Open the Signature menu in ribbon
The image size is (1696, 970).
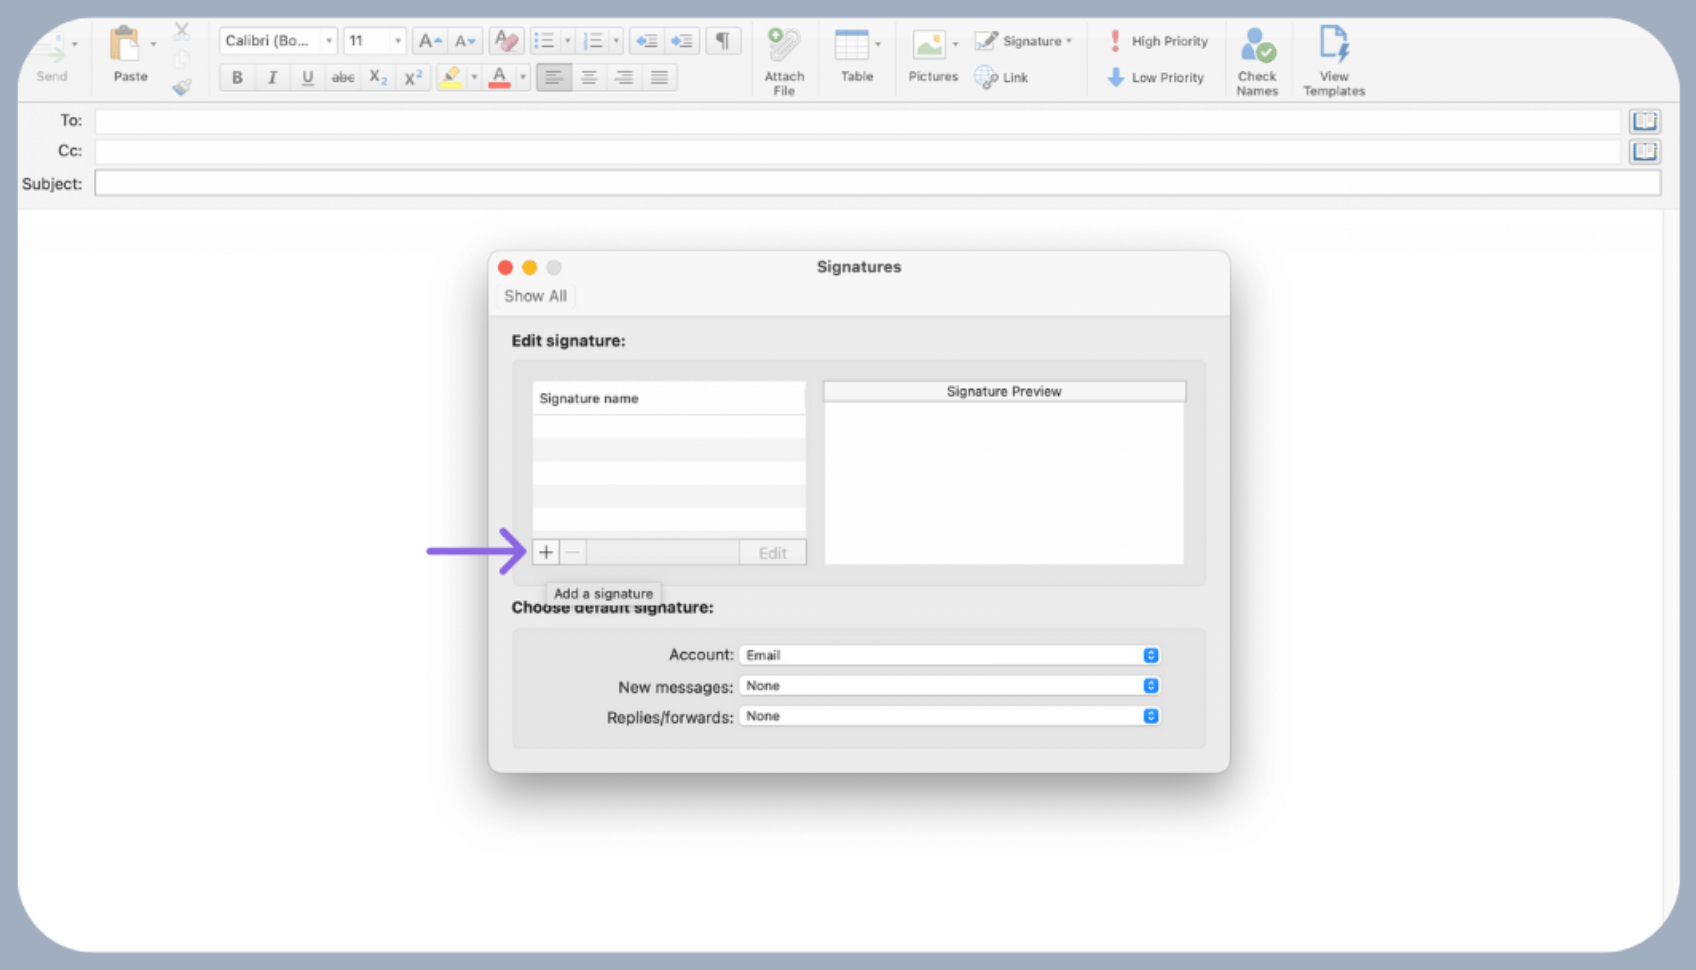1023,41
